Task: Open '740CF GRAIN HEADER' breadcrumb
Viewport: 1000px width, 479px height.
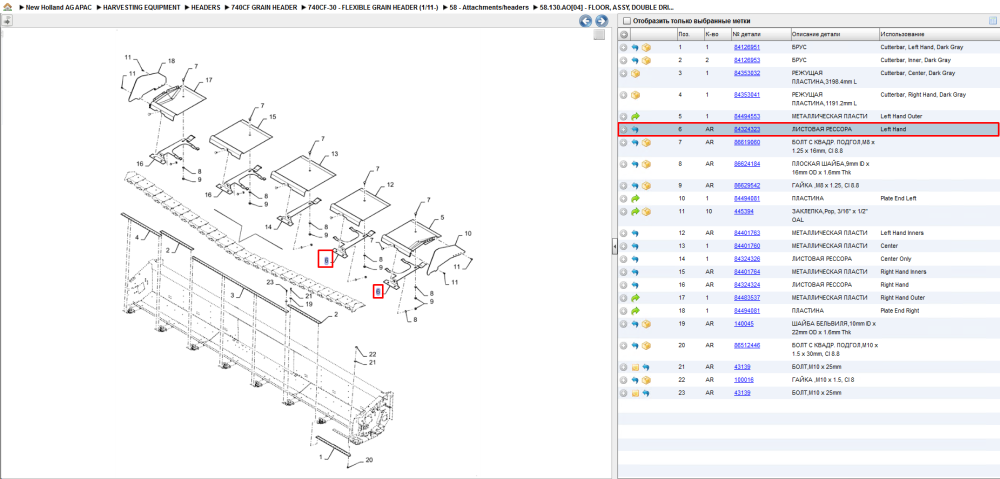Action: click(x=264, y=7)
